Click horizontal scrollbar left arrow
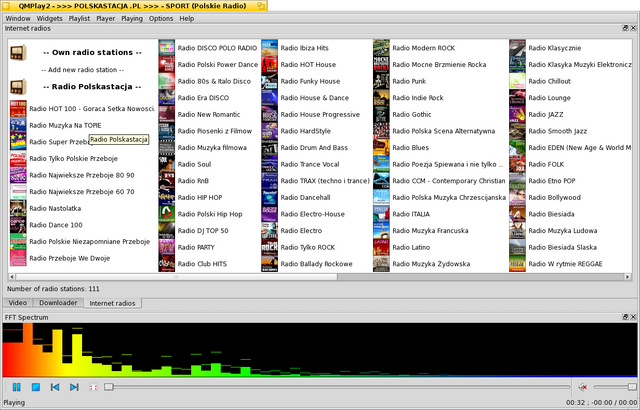Screen dimensions: 640x410 tap(12, 277)
